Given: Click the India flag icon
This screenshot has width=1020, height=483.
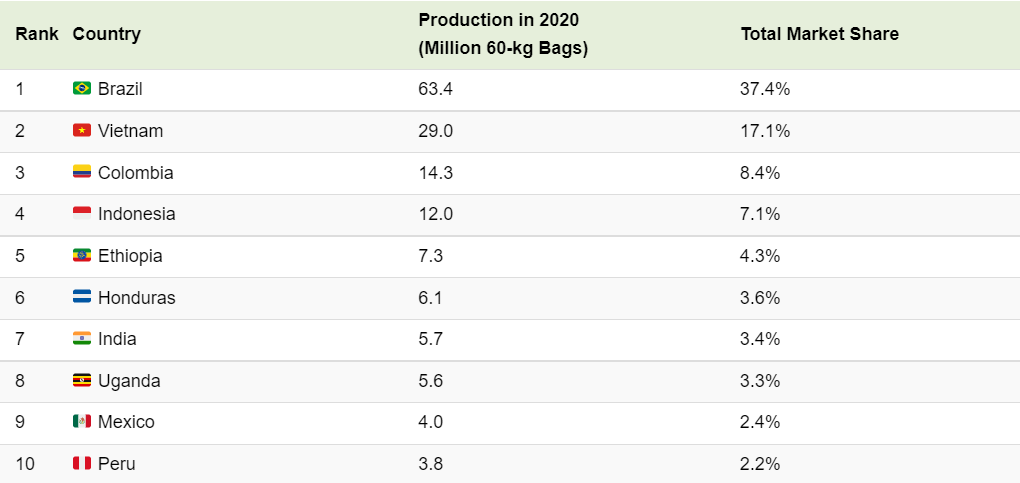Looking at the screenshot, I should point(82,339).
